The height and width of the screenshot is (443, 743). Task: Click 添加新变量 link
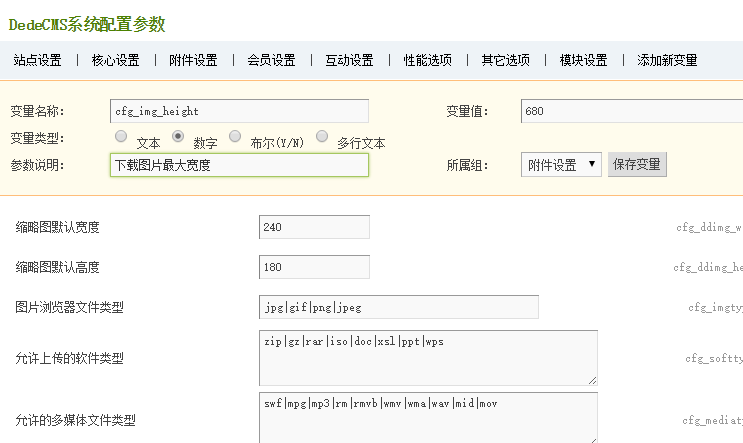coord(667,60)
